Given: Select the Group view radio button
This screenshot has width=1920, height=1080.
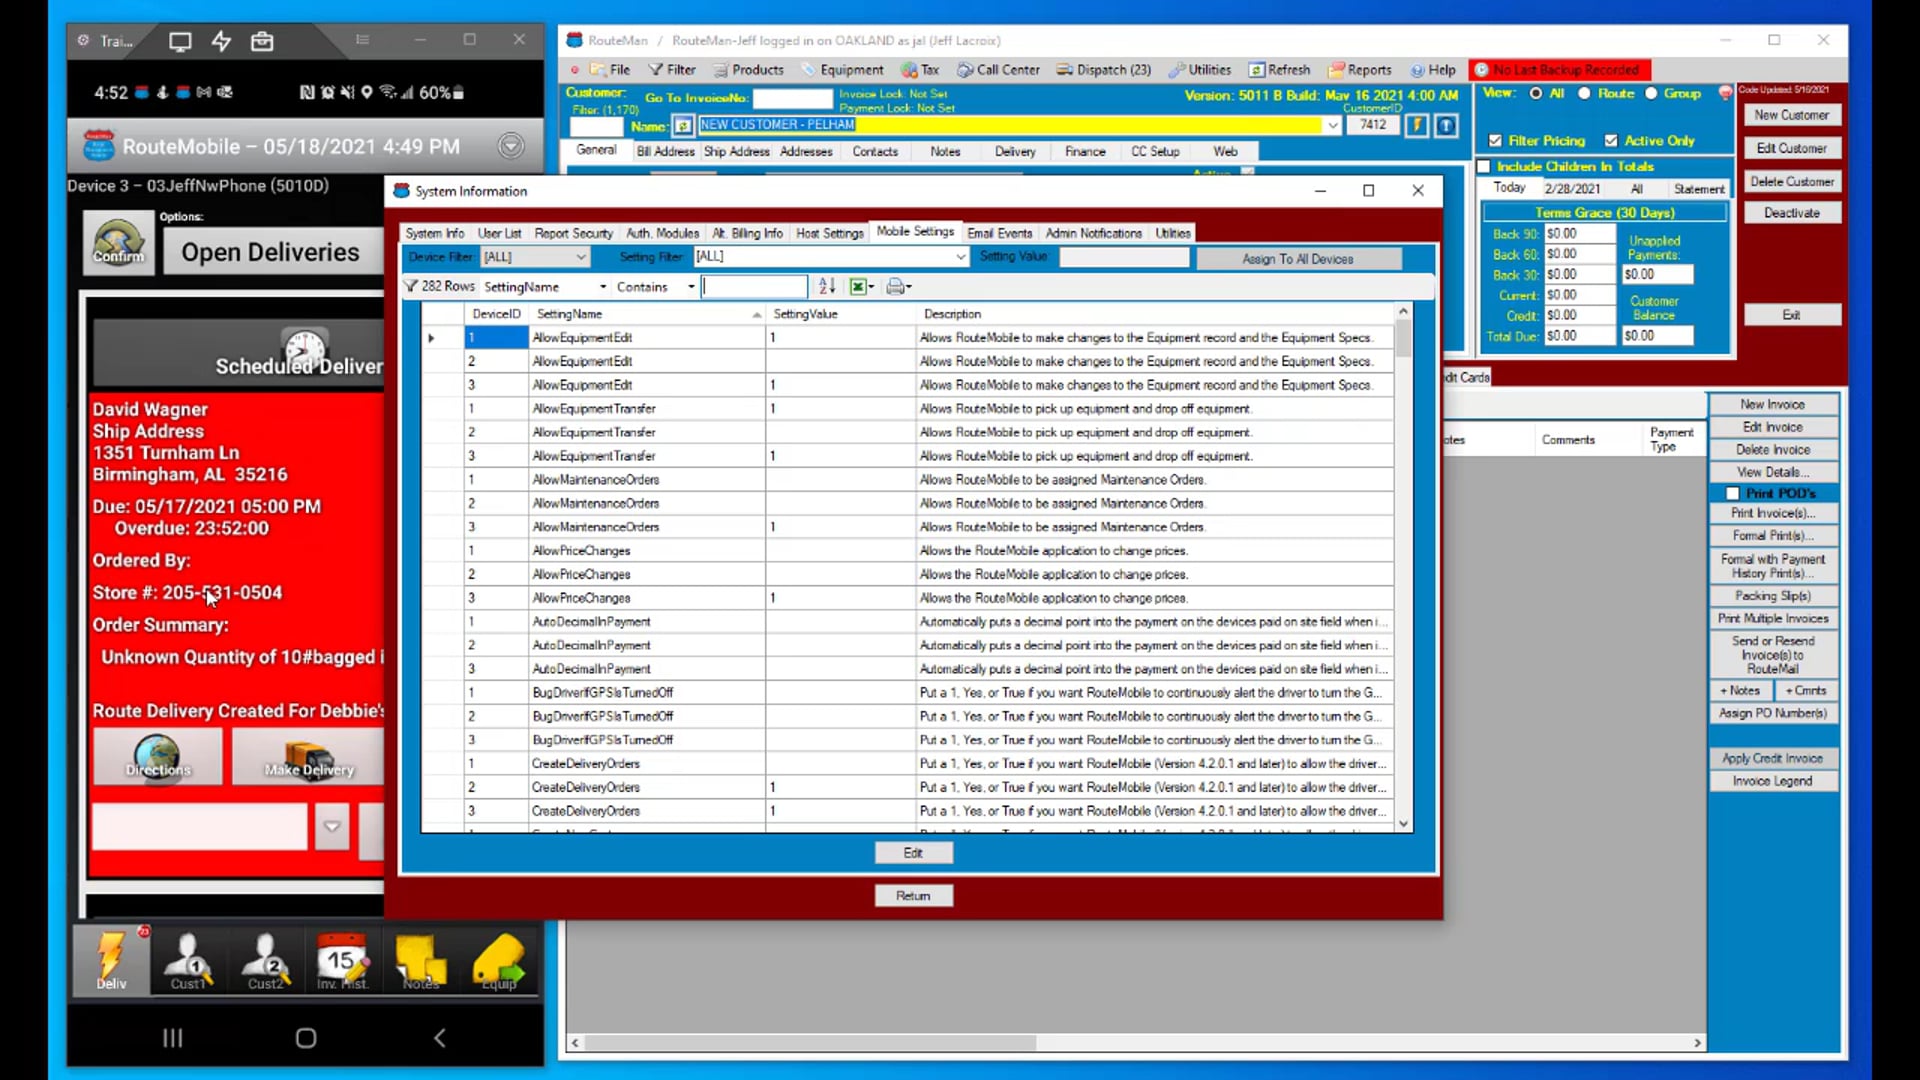Looking at the screenshot, I should click(x=1651, y=93).
